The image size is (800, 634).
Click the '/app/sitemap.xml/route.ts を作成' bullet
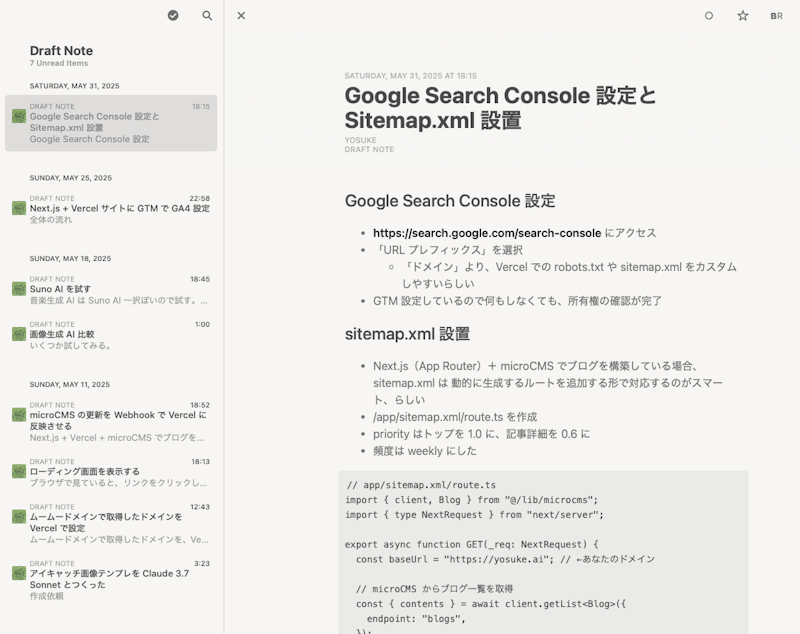(455, 417)
